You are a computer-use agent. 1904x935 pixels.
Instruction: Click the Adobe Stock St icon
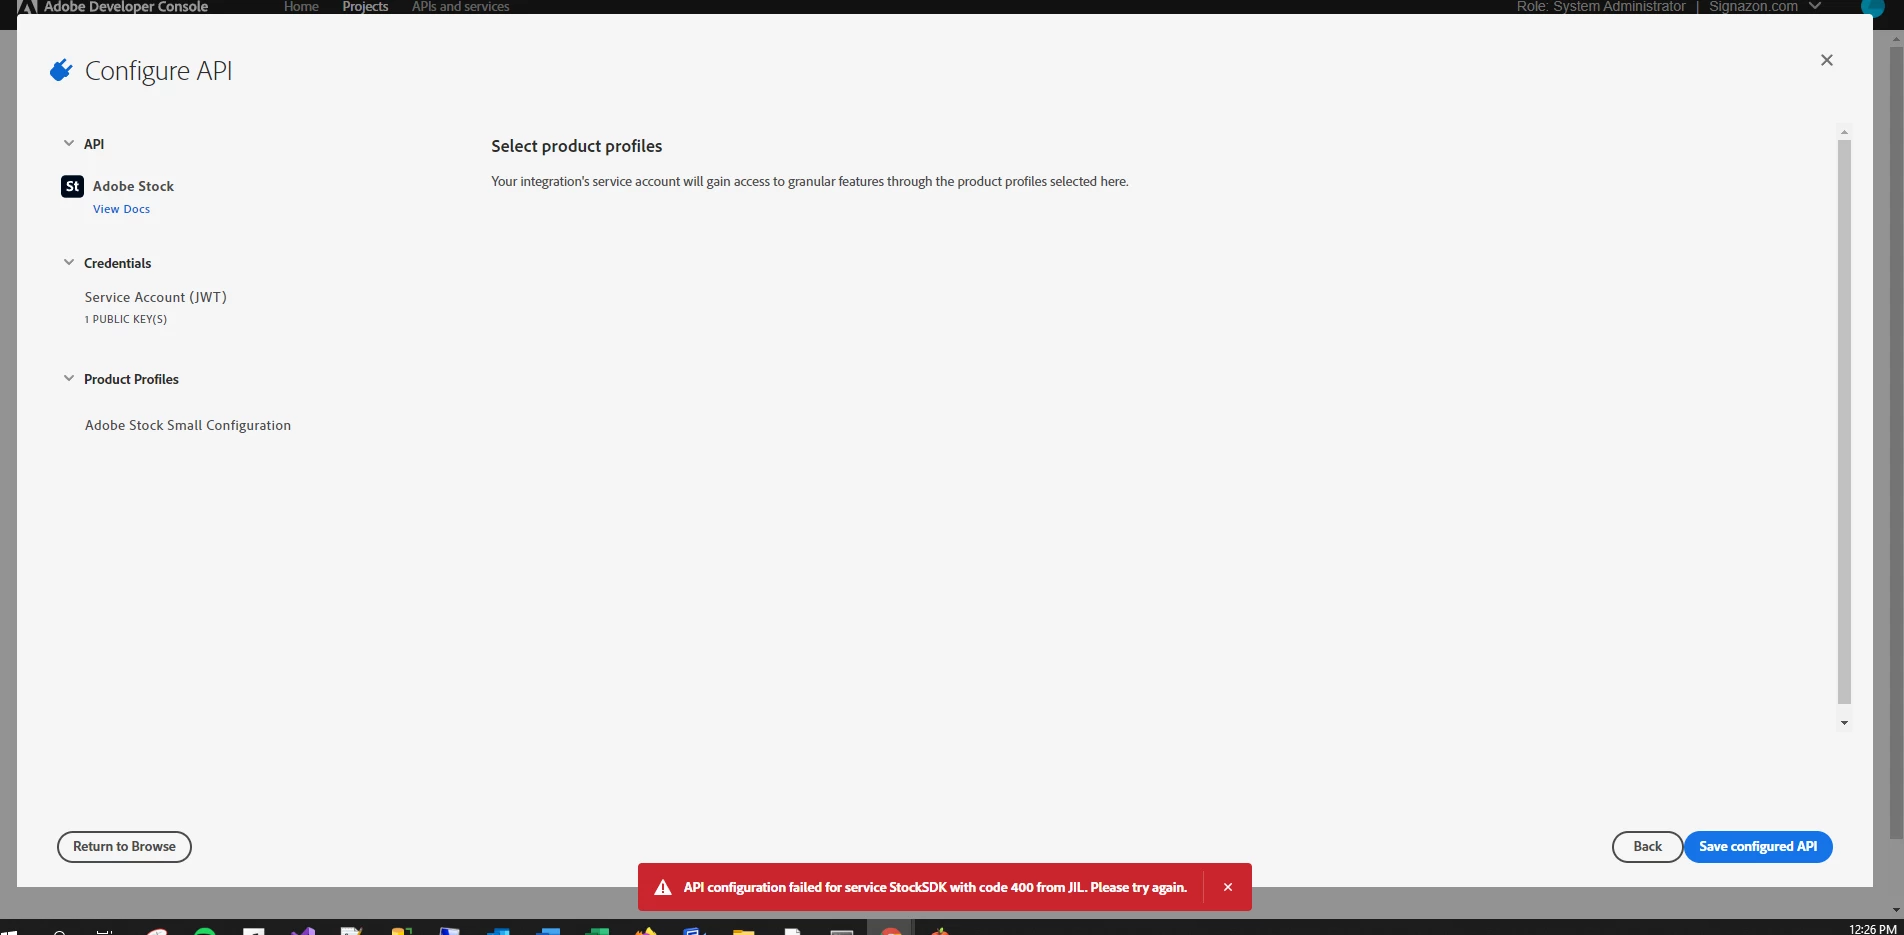[72, 186]
